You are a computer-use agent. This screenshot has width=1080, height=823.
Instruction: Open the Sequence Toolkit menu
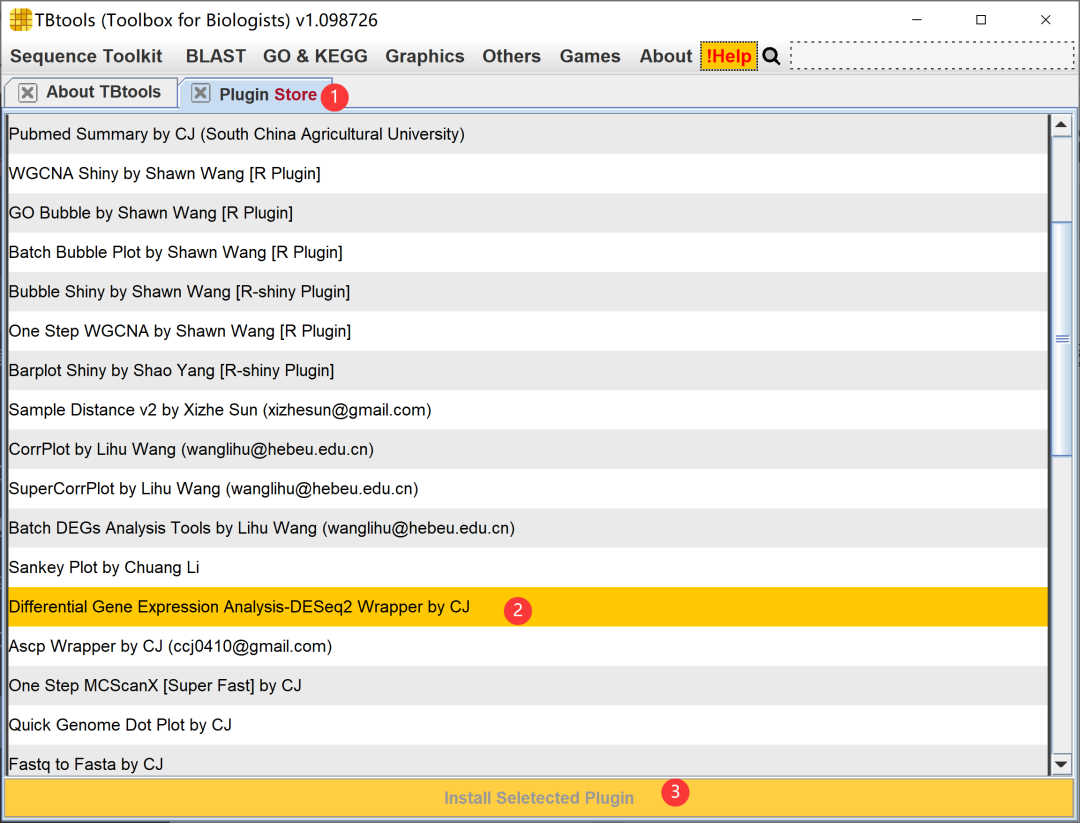pyautogui.click(x=86, y=56)
